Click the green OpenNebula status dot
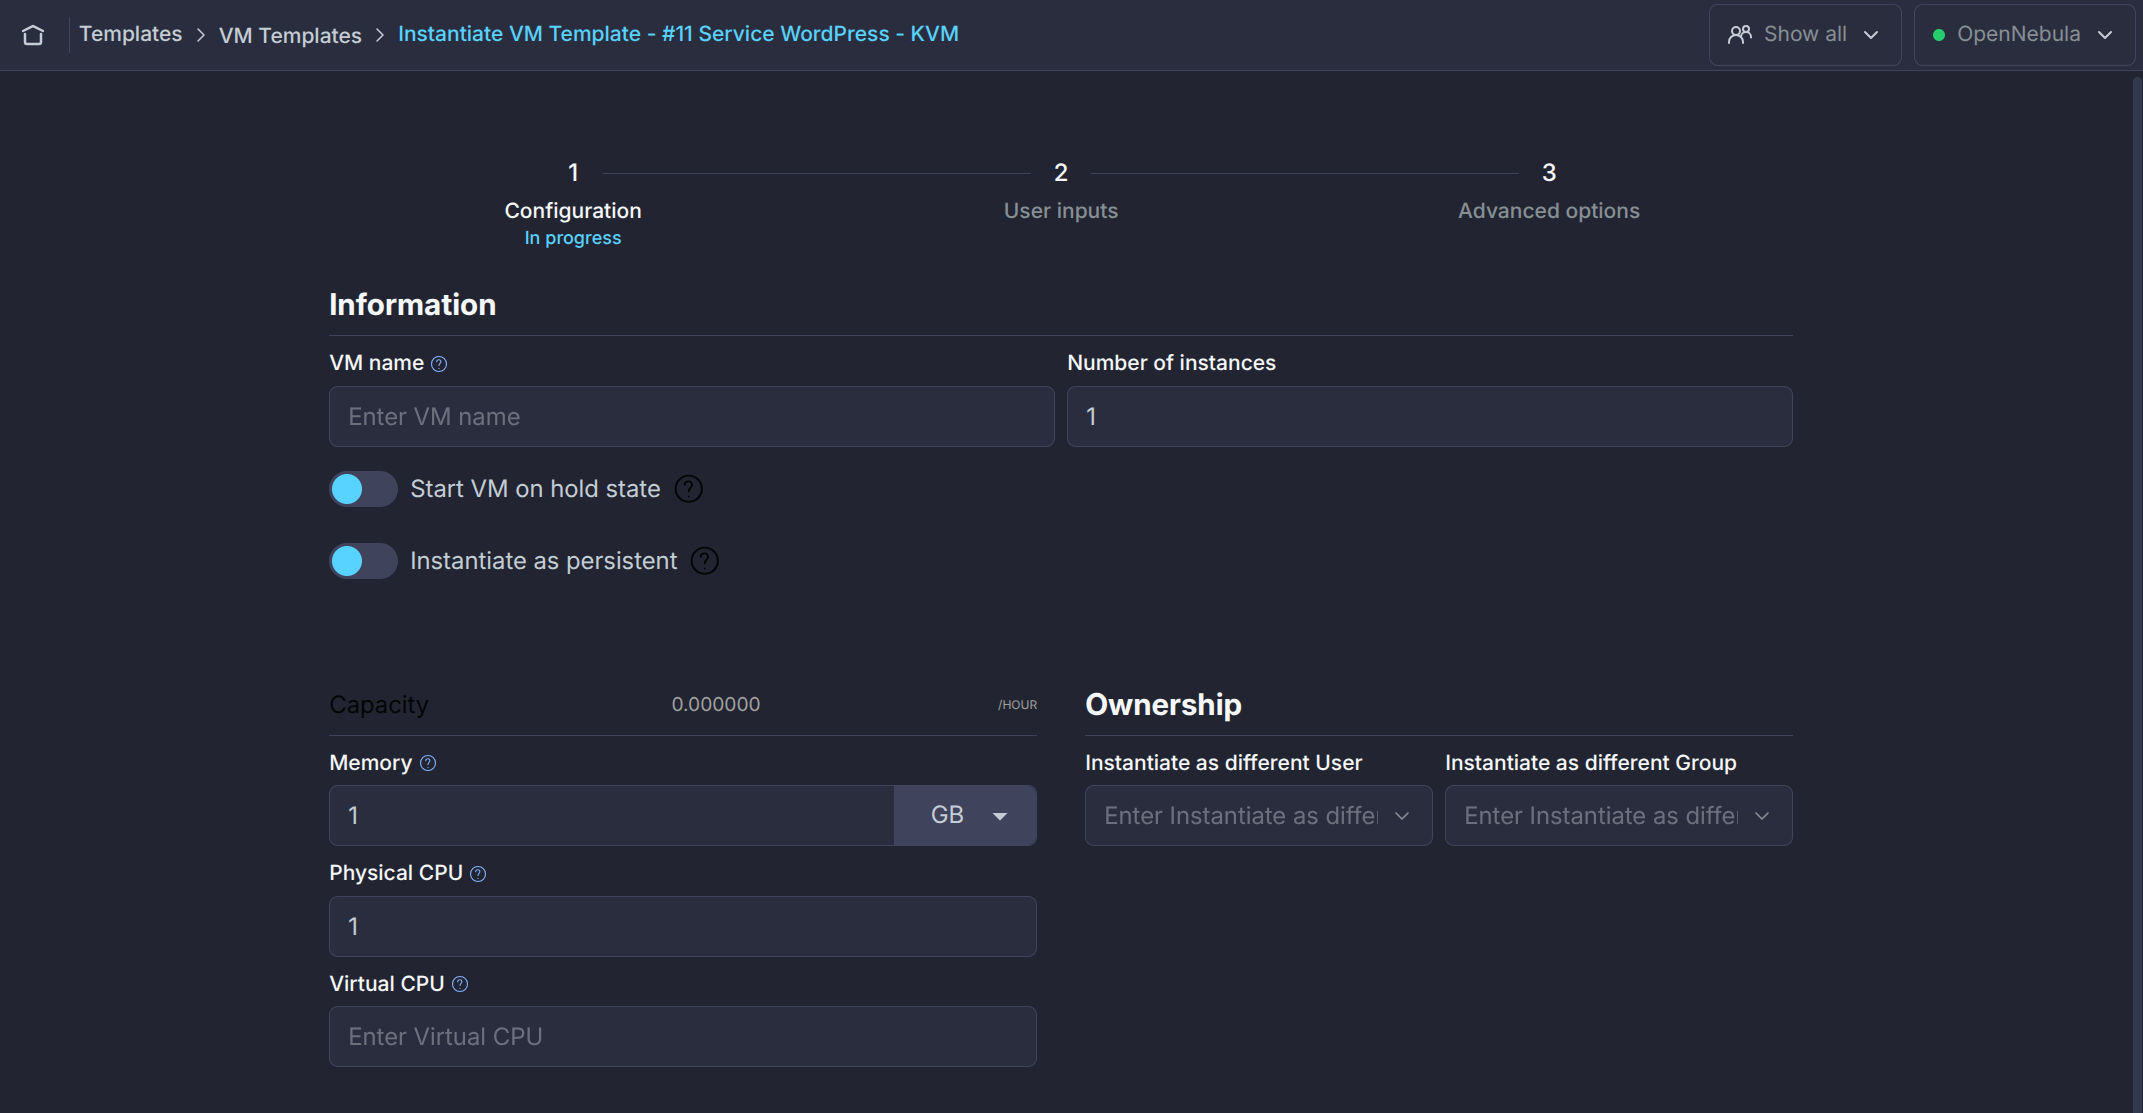 point(1939,35)
